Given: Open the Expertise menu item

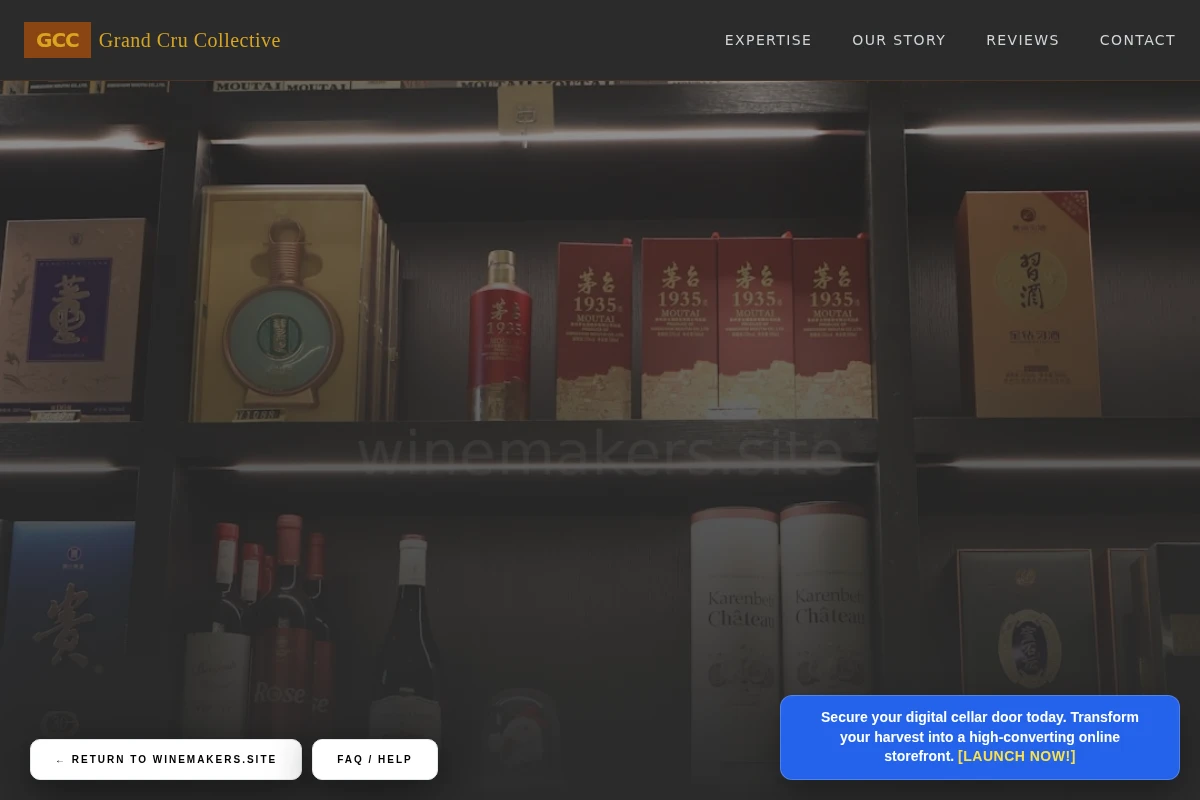Looking at the screenshot, I should (x=768, y=40).
